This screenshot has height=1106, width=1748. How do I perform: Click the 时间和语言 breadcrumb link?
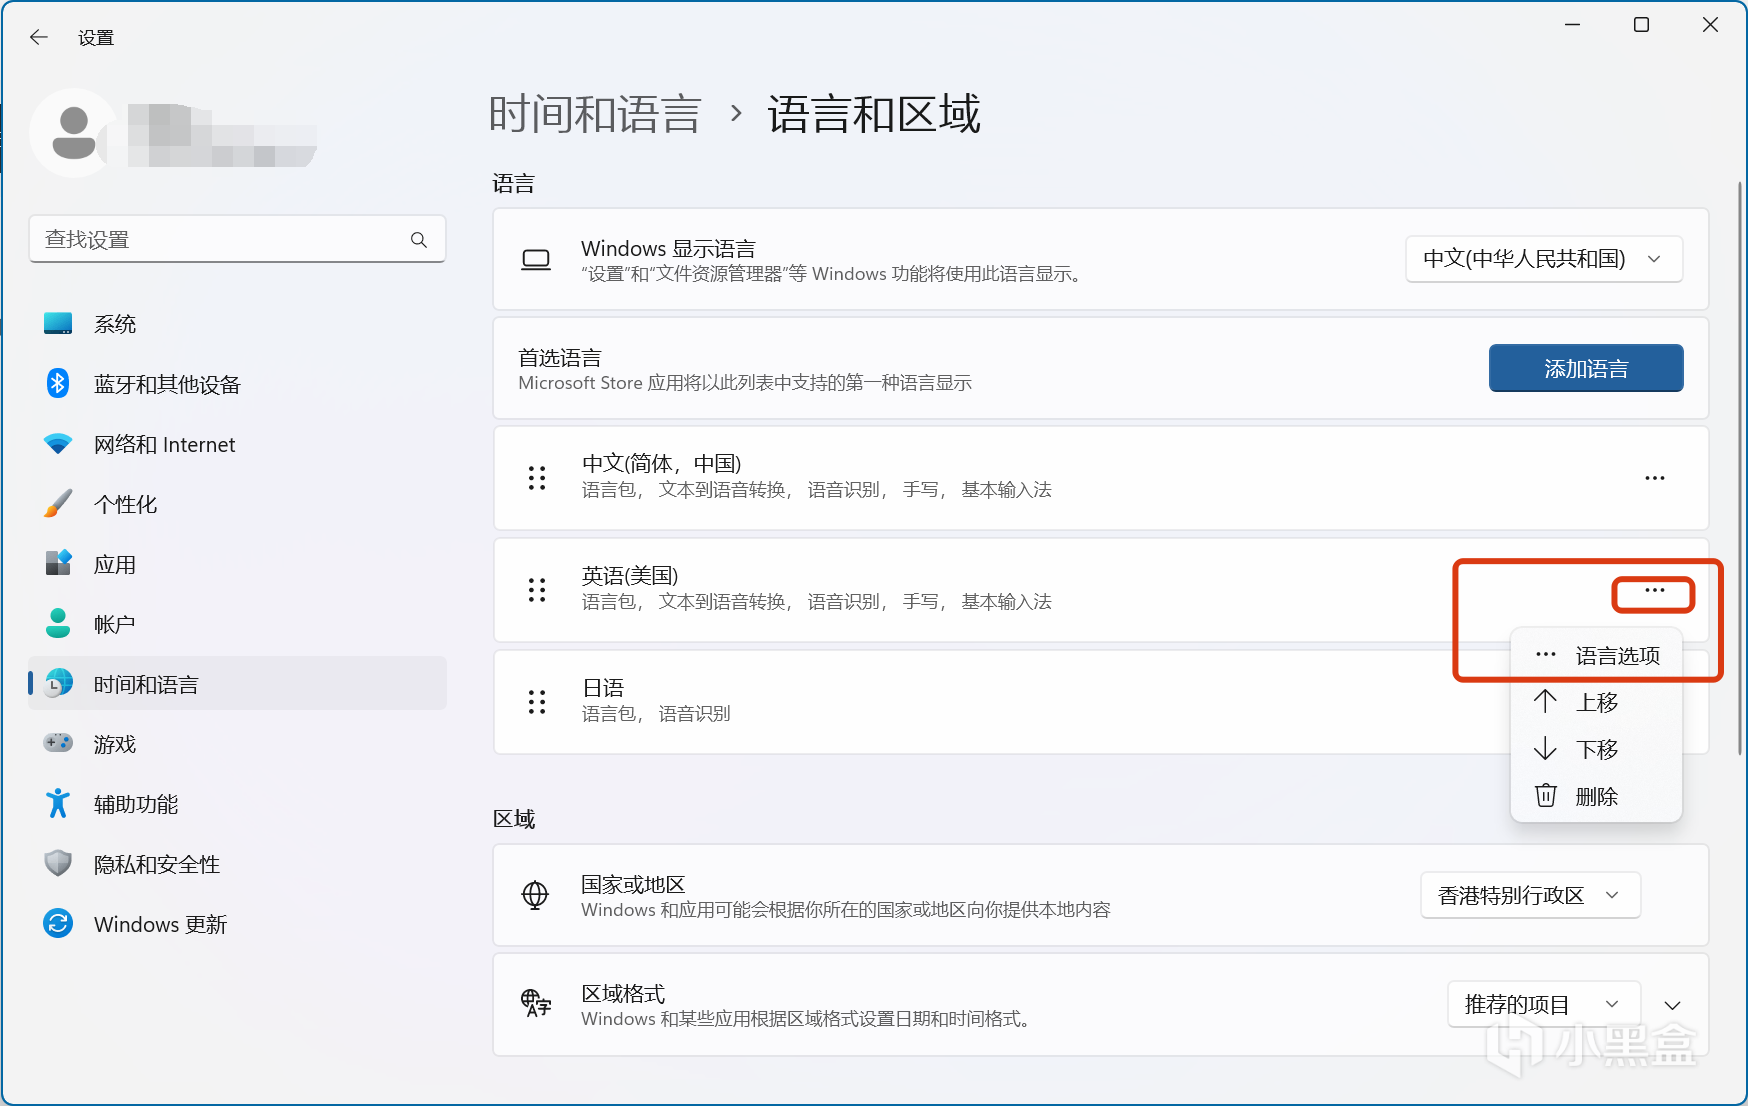point(595,114)
